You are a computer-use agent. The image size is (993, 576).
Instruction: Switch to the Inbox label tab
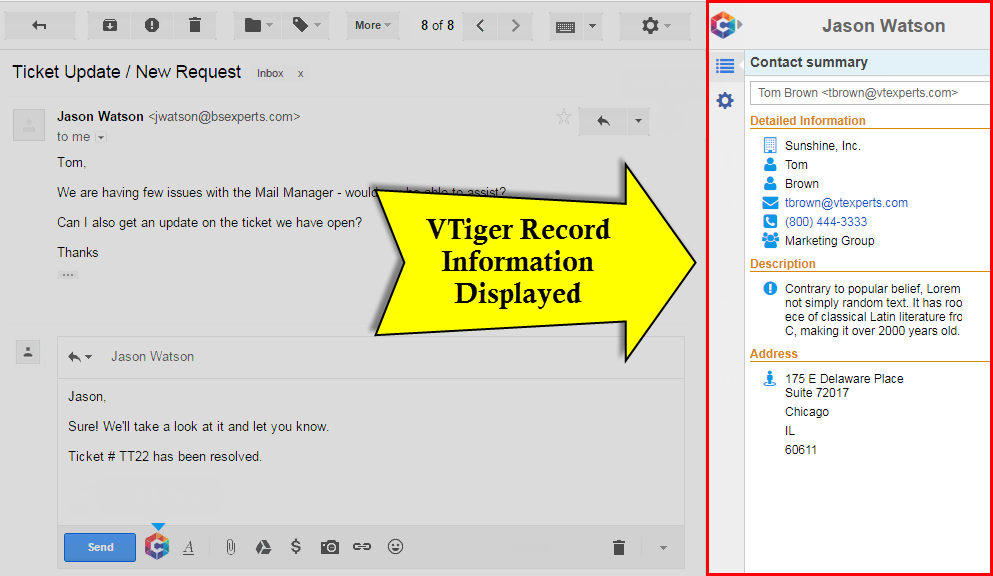click(270, 72)
